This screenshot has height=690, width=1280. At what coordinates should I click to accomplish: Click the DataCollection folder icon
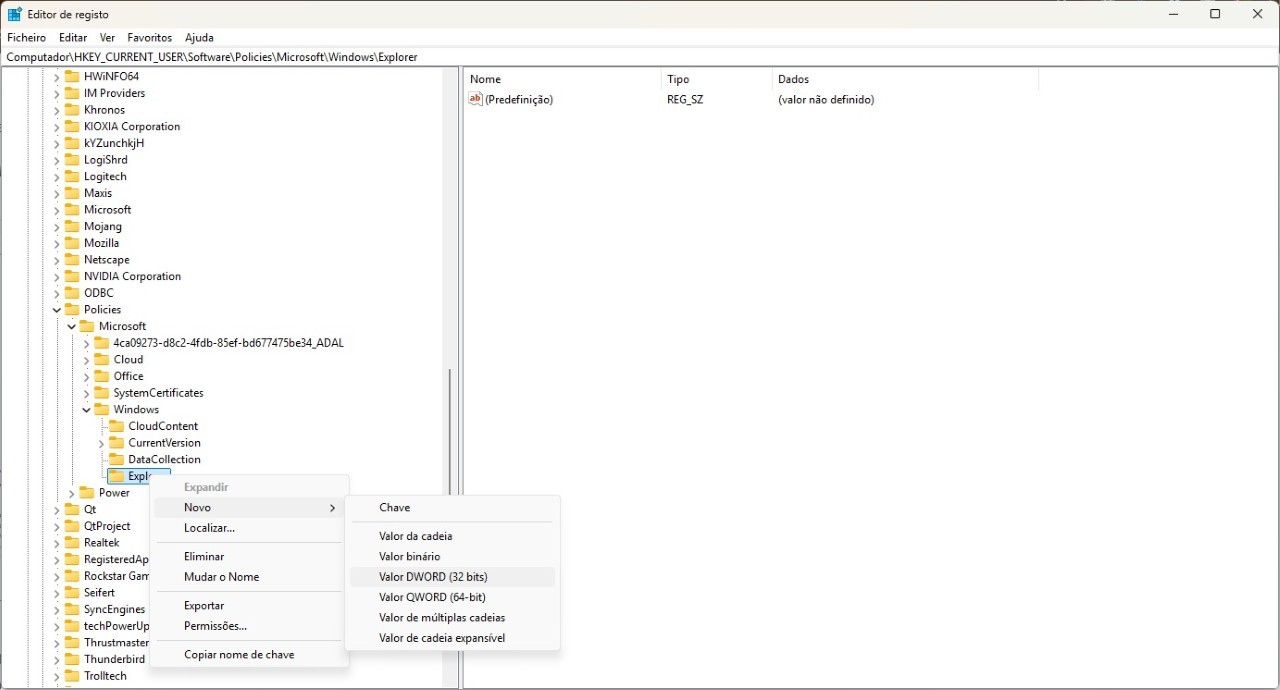116,459
